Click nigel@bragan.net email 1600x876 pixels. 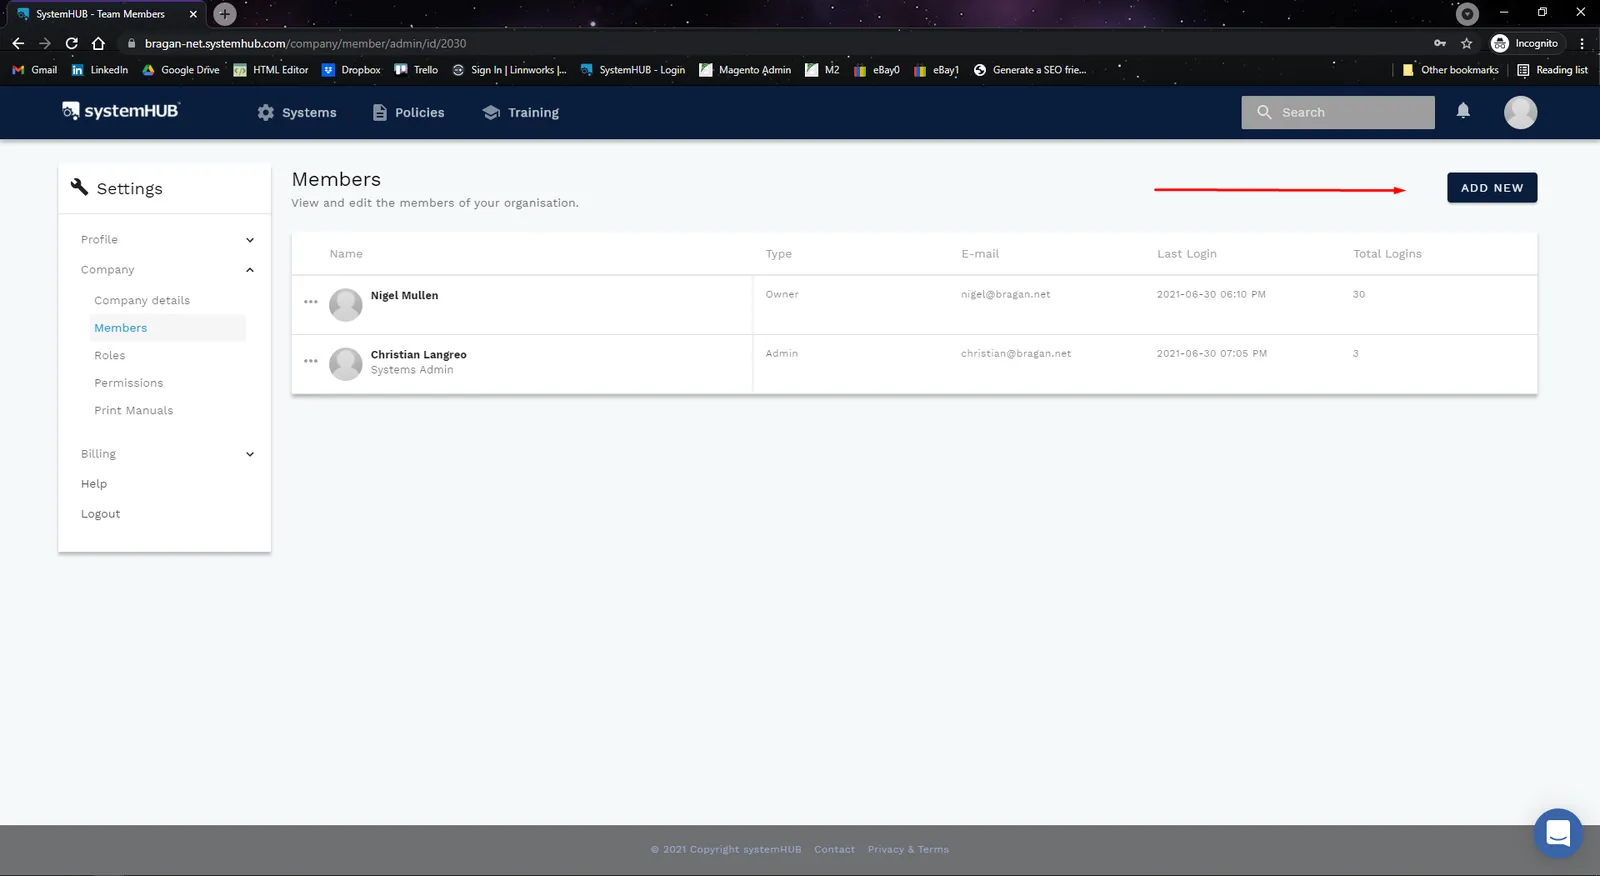[1005, 295]
